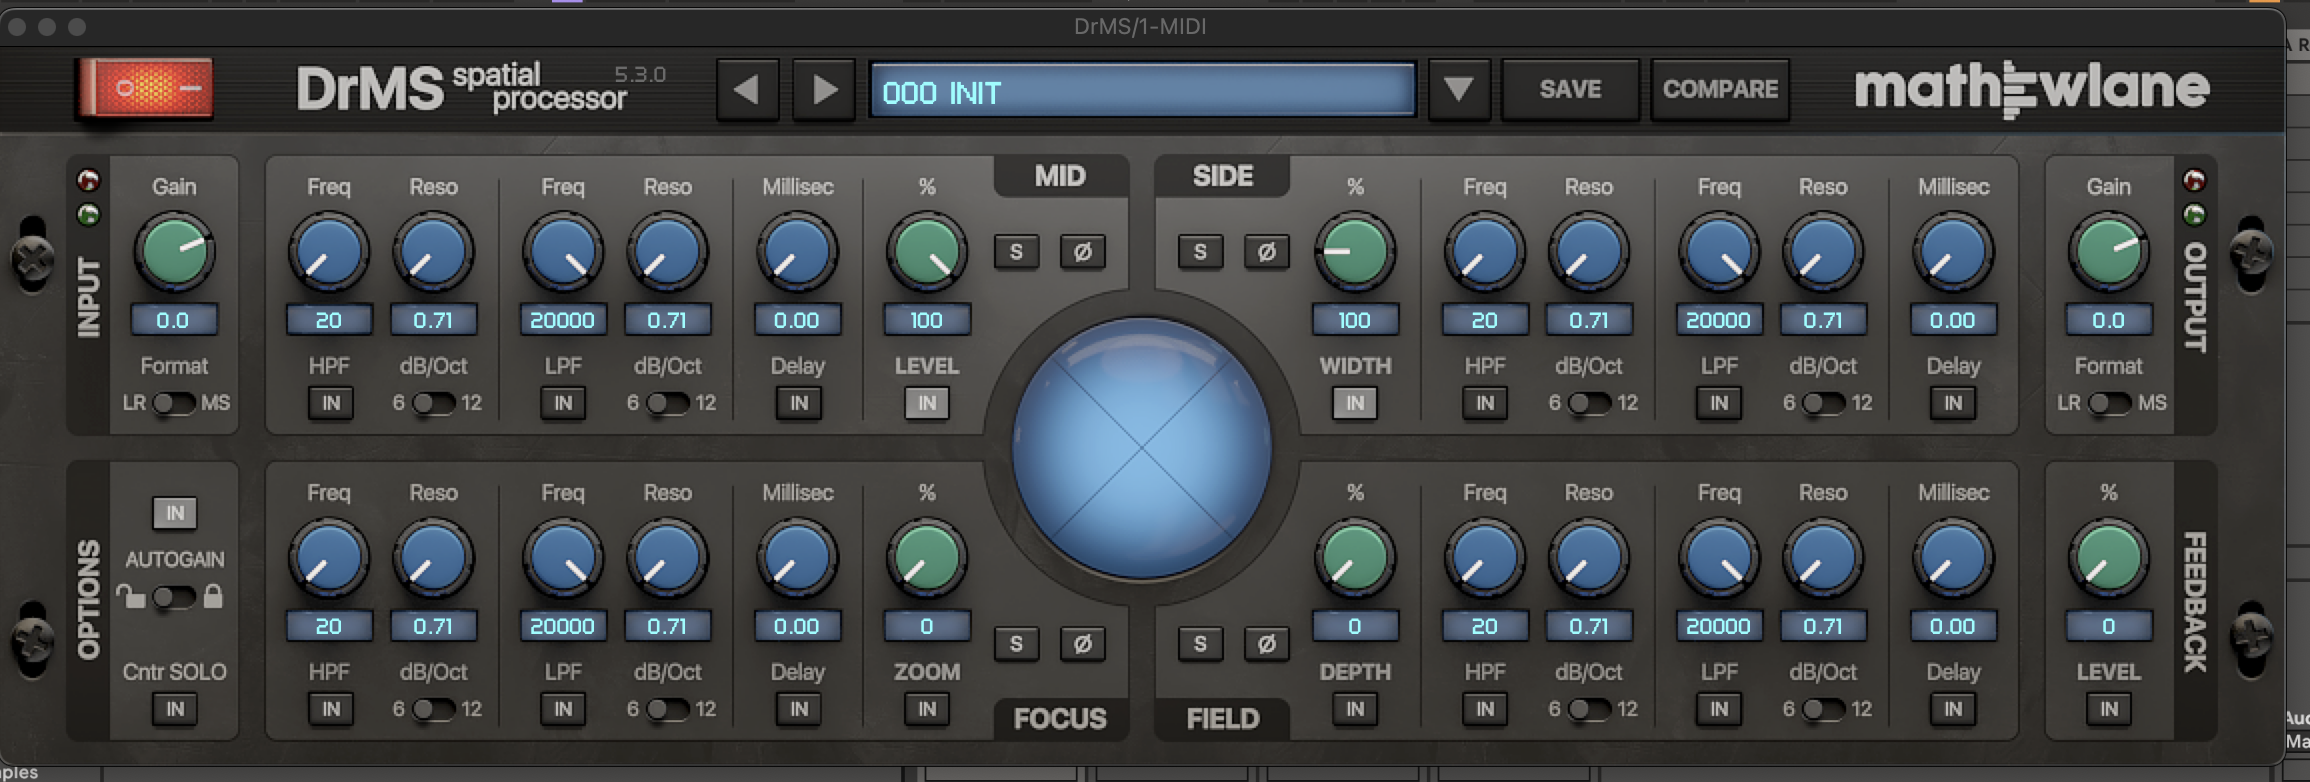Click the 000 INIT preset name display
Image resolution: width=2310 pixels, height=782 pixels.
(x=1142, y=92)
